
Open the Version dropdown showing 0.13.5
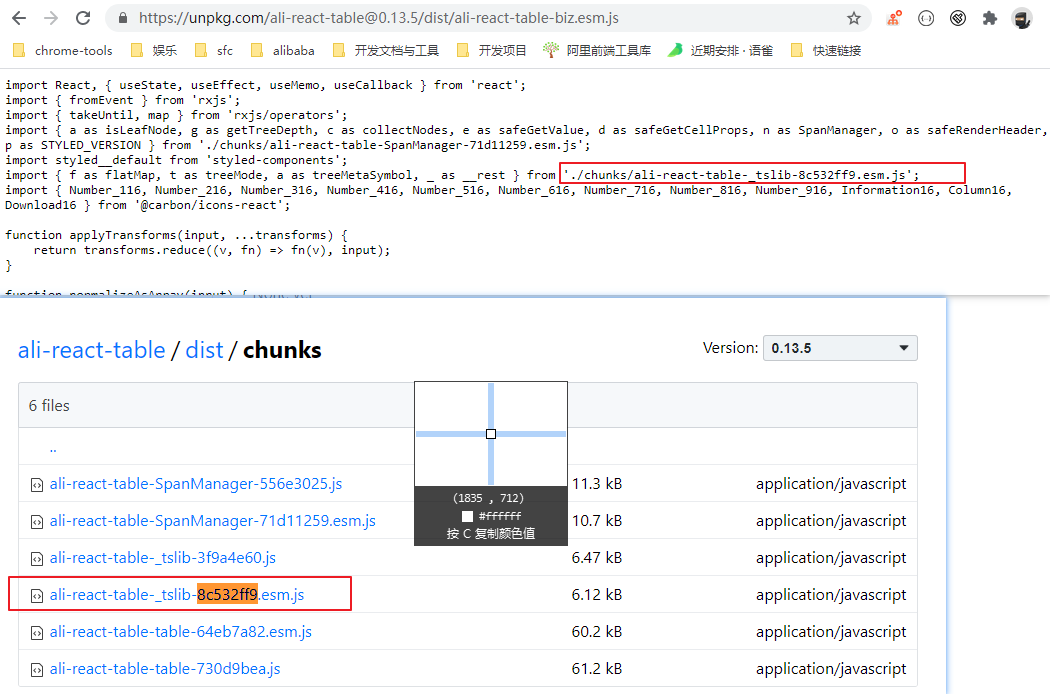point(840,348)
